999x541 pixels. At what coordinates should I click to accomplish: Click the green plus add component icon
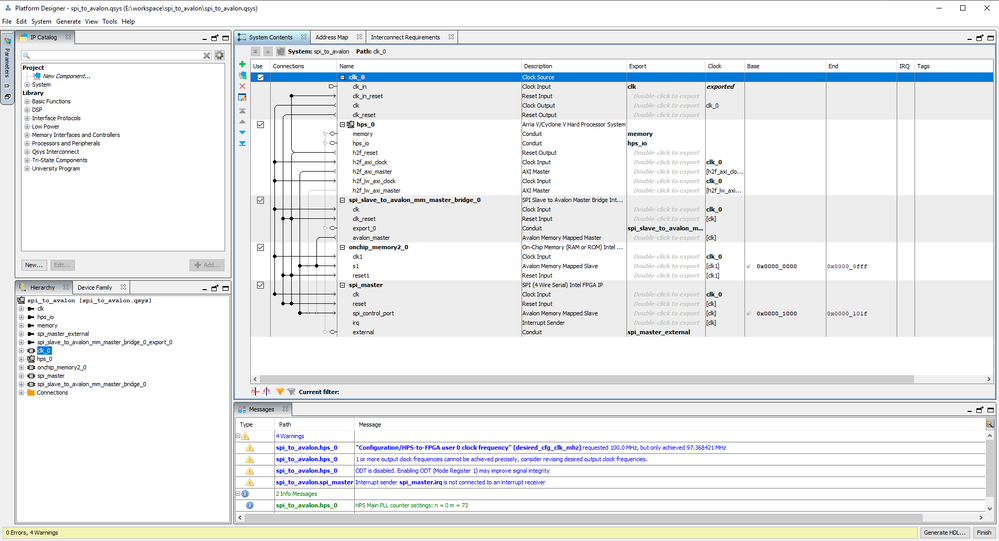tap(242, 65)
